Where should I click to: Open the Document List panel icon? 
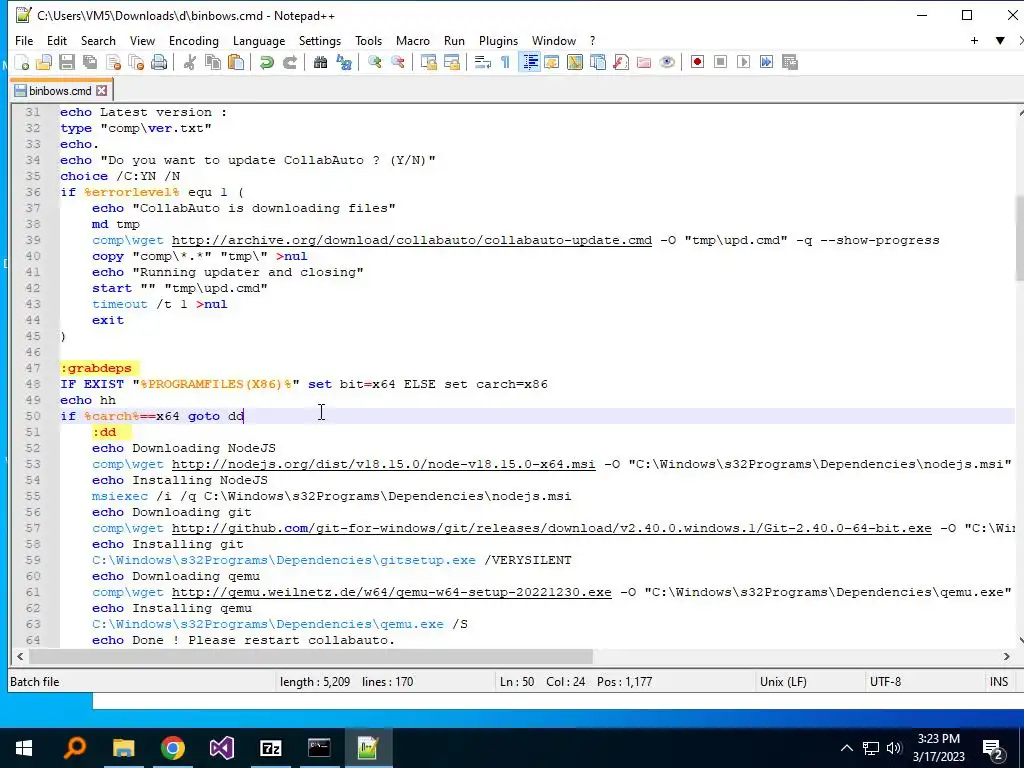pyautogui.click(x=598, y=62)
